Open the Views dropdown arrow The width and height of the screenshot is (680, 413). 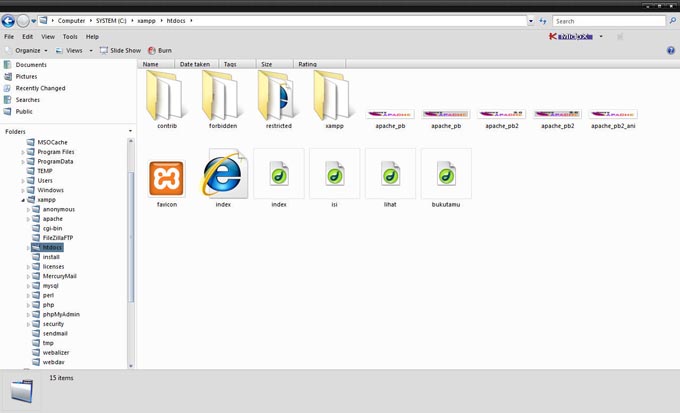pos(91,51)
